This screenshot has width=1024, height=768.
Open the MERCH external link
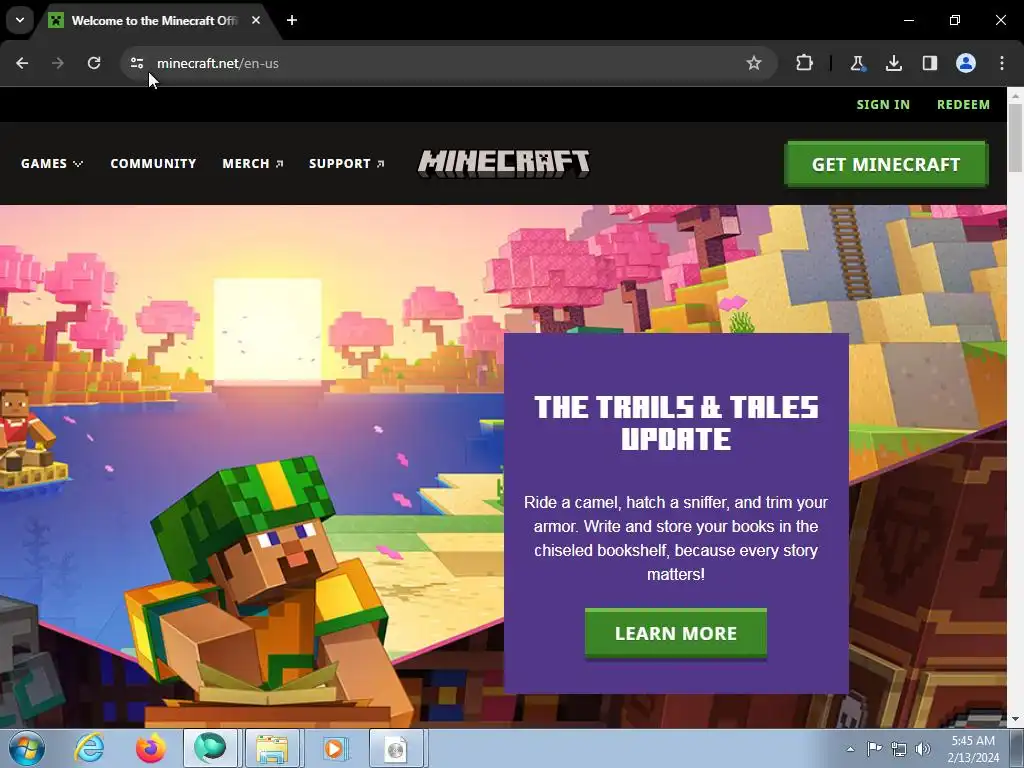(253, 163)
